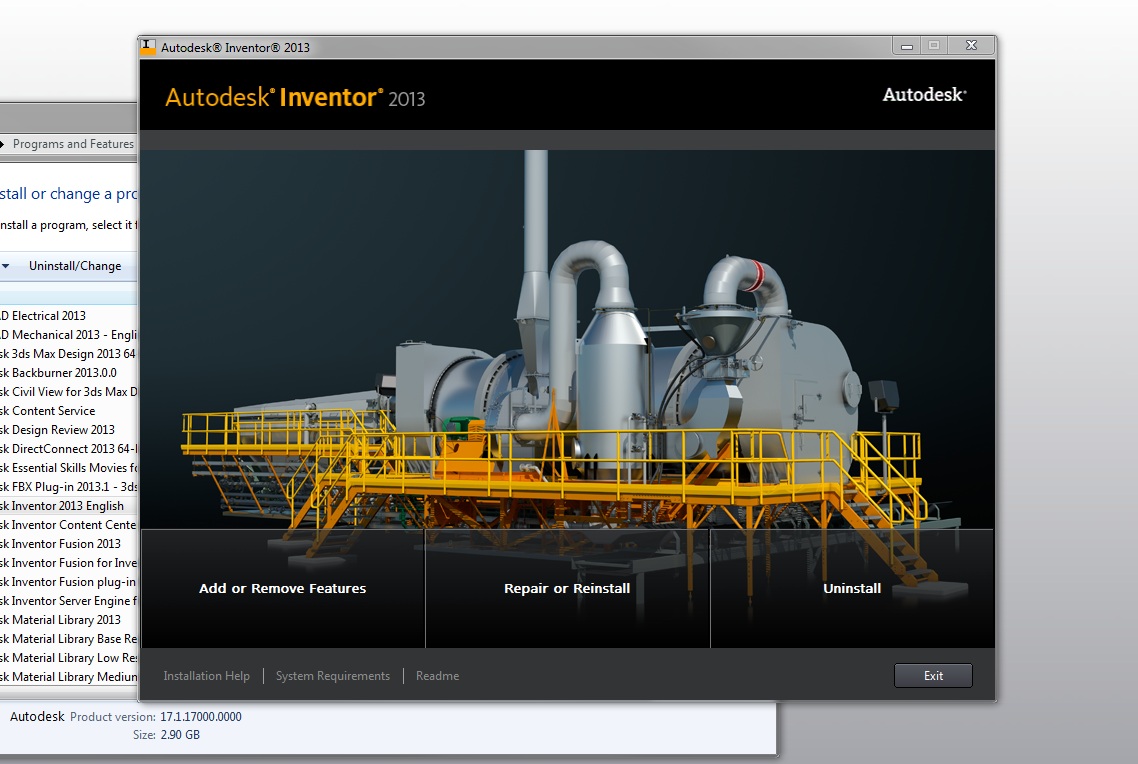Select the 'Material Library 2013' row

click(x=68, y=620)
